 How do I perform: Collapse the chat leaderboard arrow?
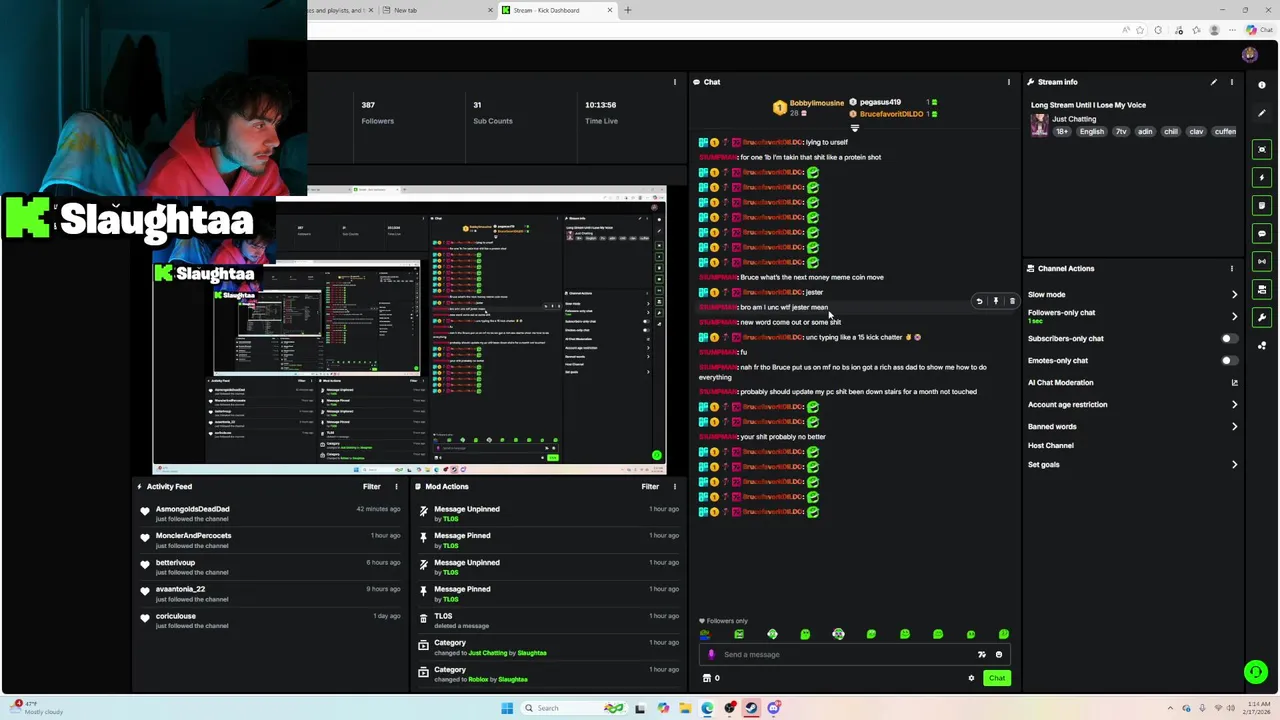pyautogui.click(x=855, y=128)
